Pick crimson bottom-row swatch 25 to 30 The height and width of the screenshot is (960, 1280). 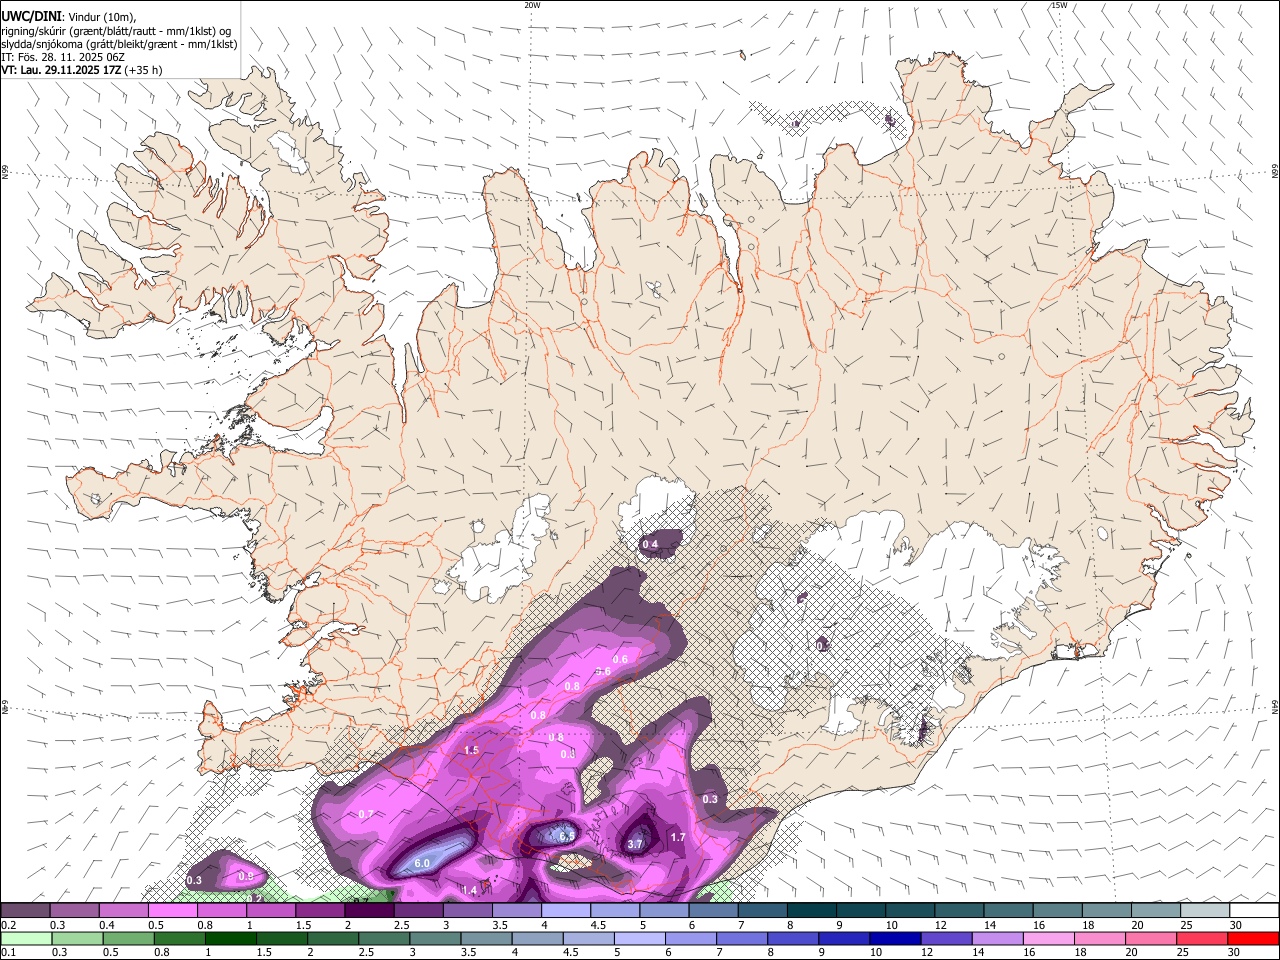click(x=1201, y=939)
